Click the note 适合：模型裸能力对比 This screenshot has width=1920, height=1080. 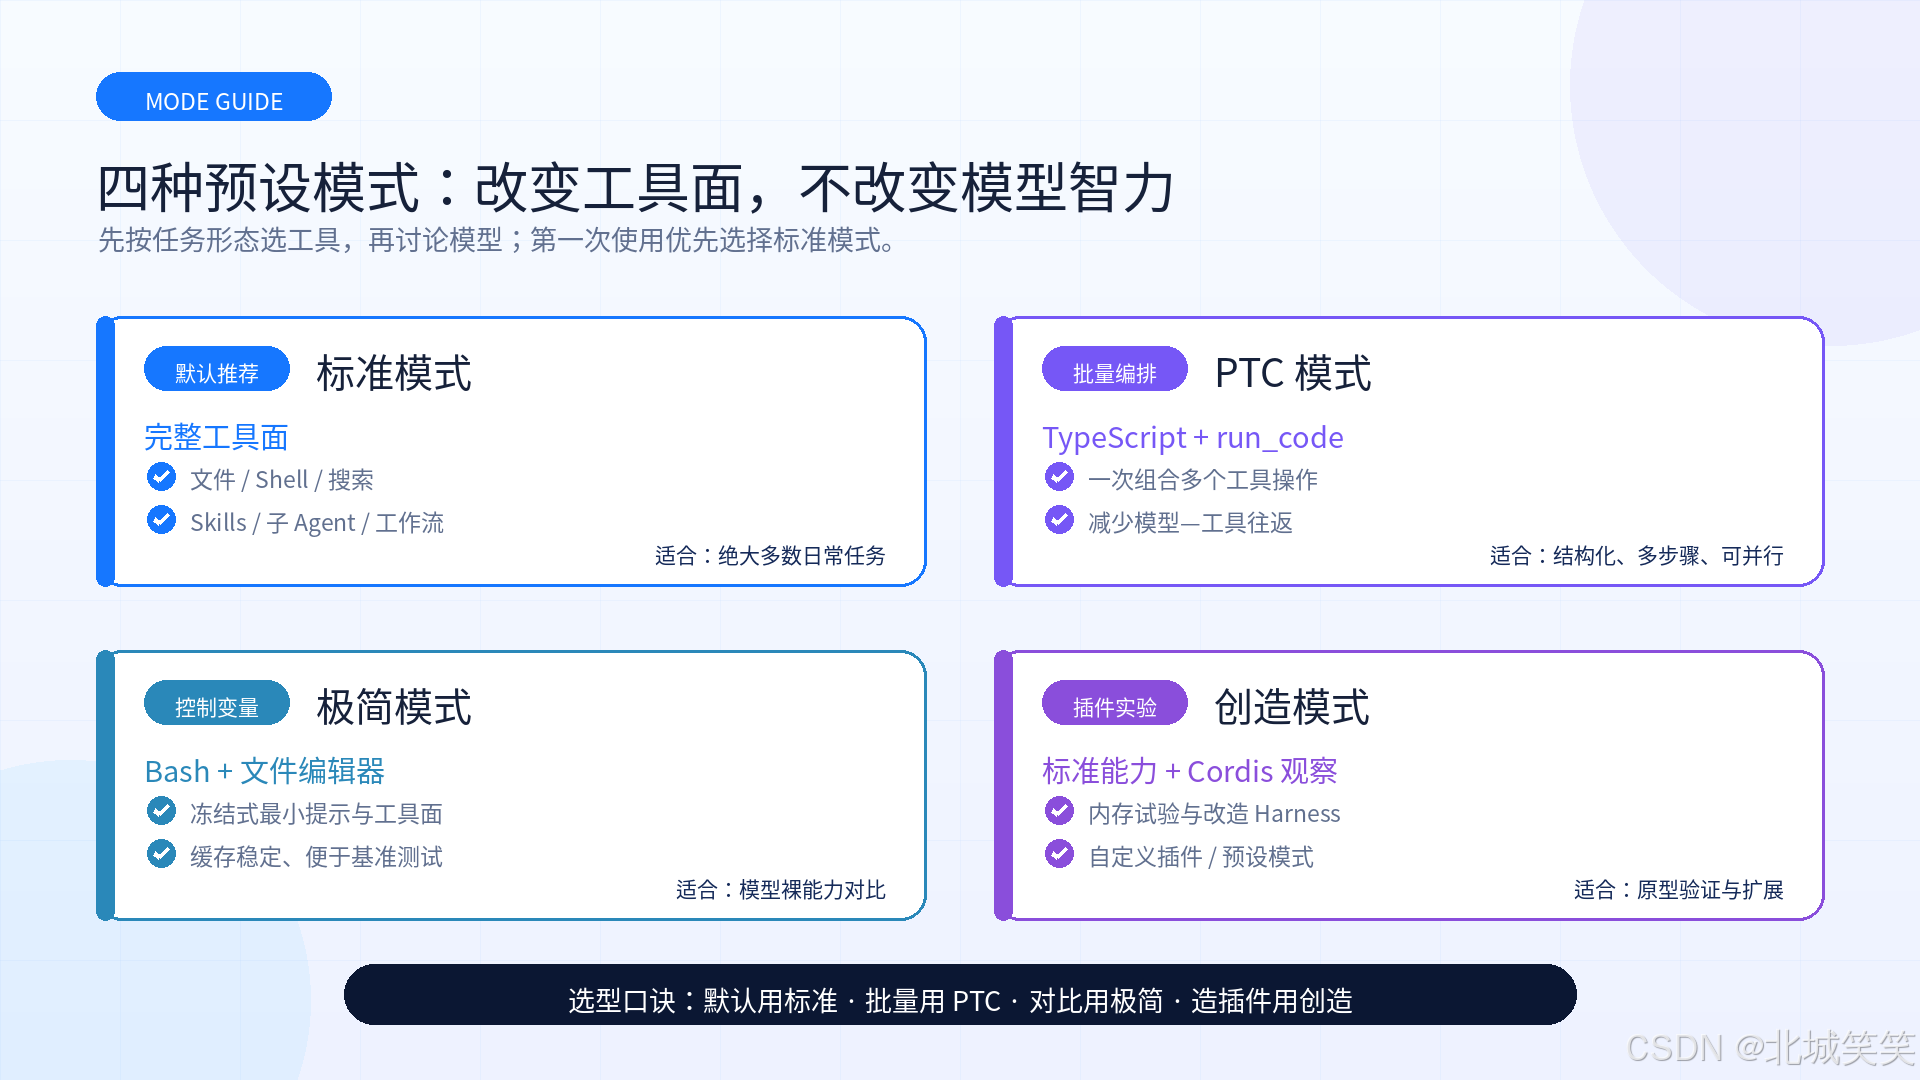coord(781,890)
